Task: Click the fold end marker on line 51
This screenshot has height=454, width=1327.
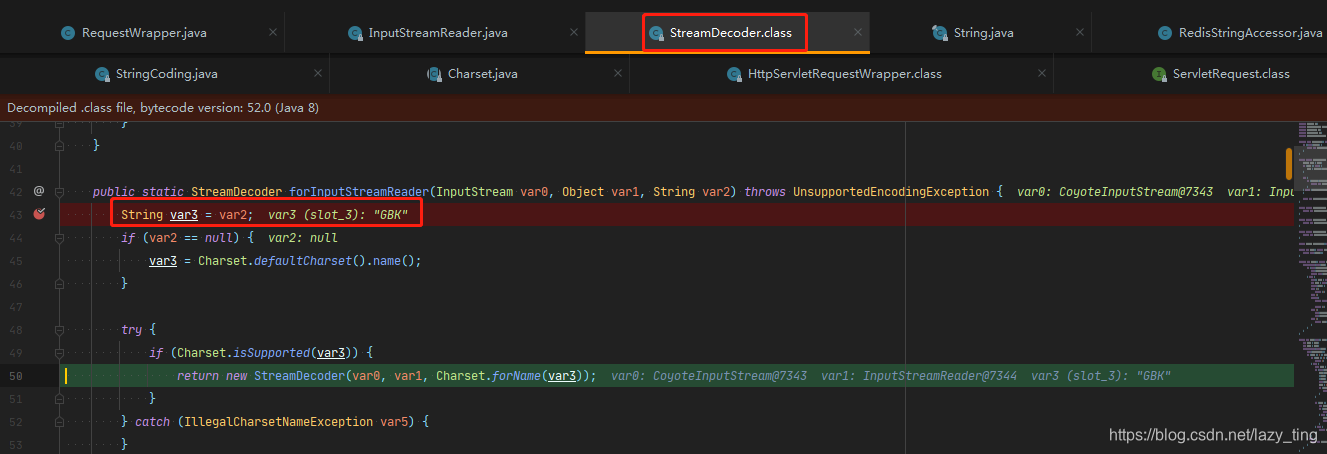Action: 62,399
